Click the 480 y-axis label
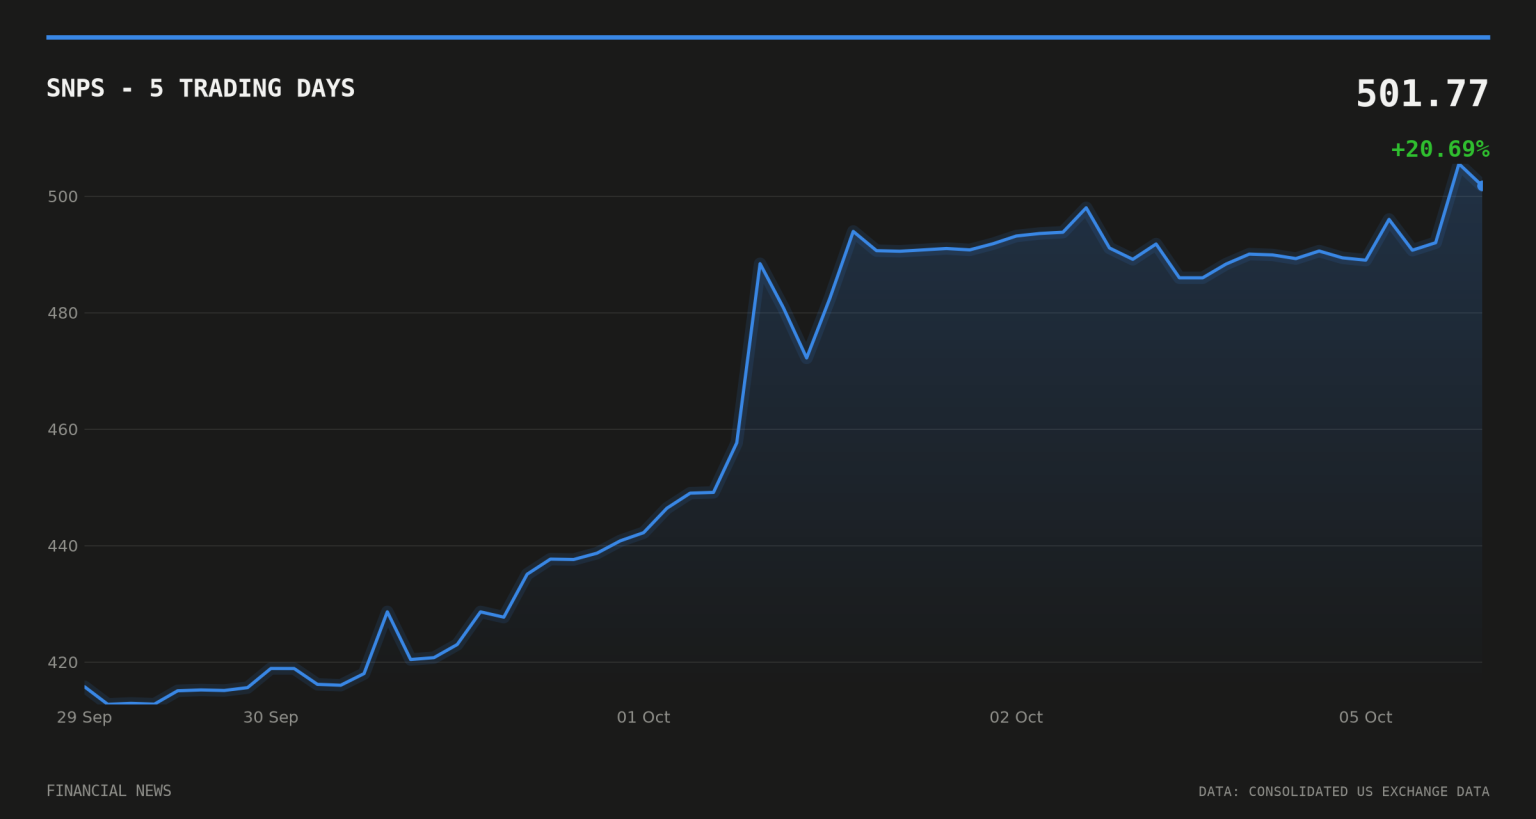 62,313
